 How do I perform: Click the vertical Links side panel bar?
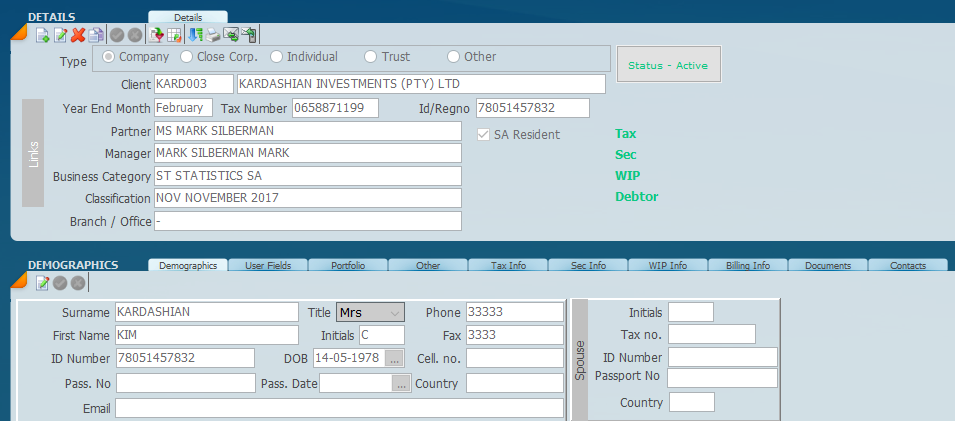coord(33,153)
